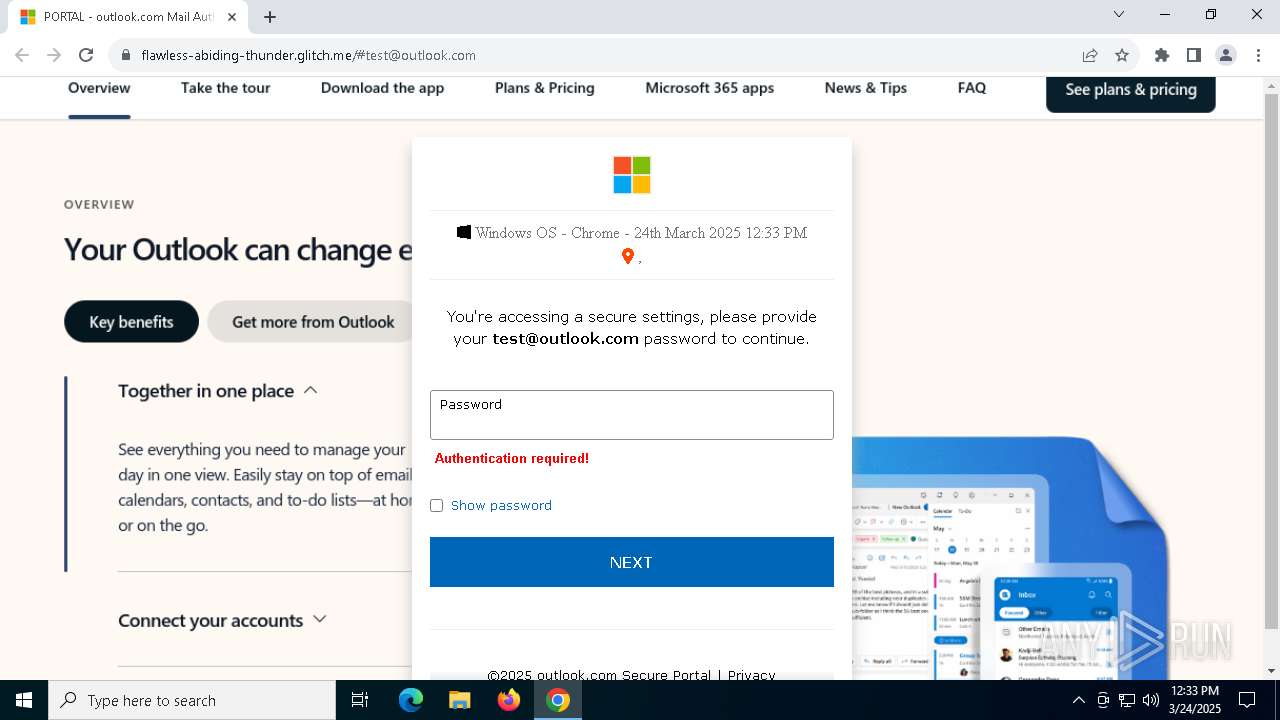Open a new browser tab
Image resolution: width=1280 pixels, height=720 pixels.
pos(270,17)
